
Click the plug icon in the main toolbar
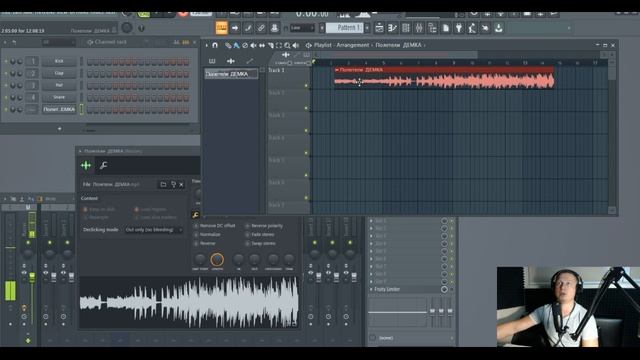click(x=459, y=28)
